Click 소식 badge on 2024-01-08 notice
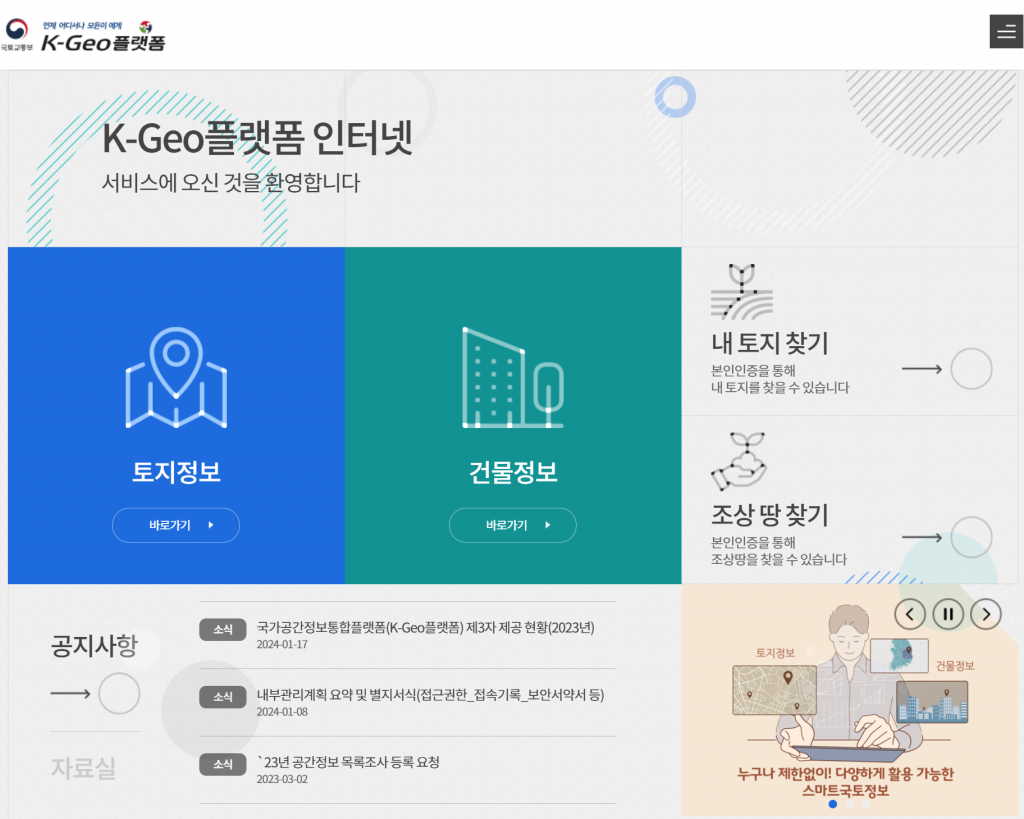Screen dimensions: 1024x819 point(223,697)
